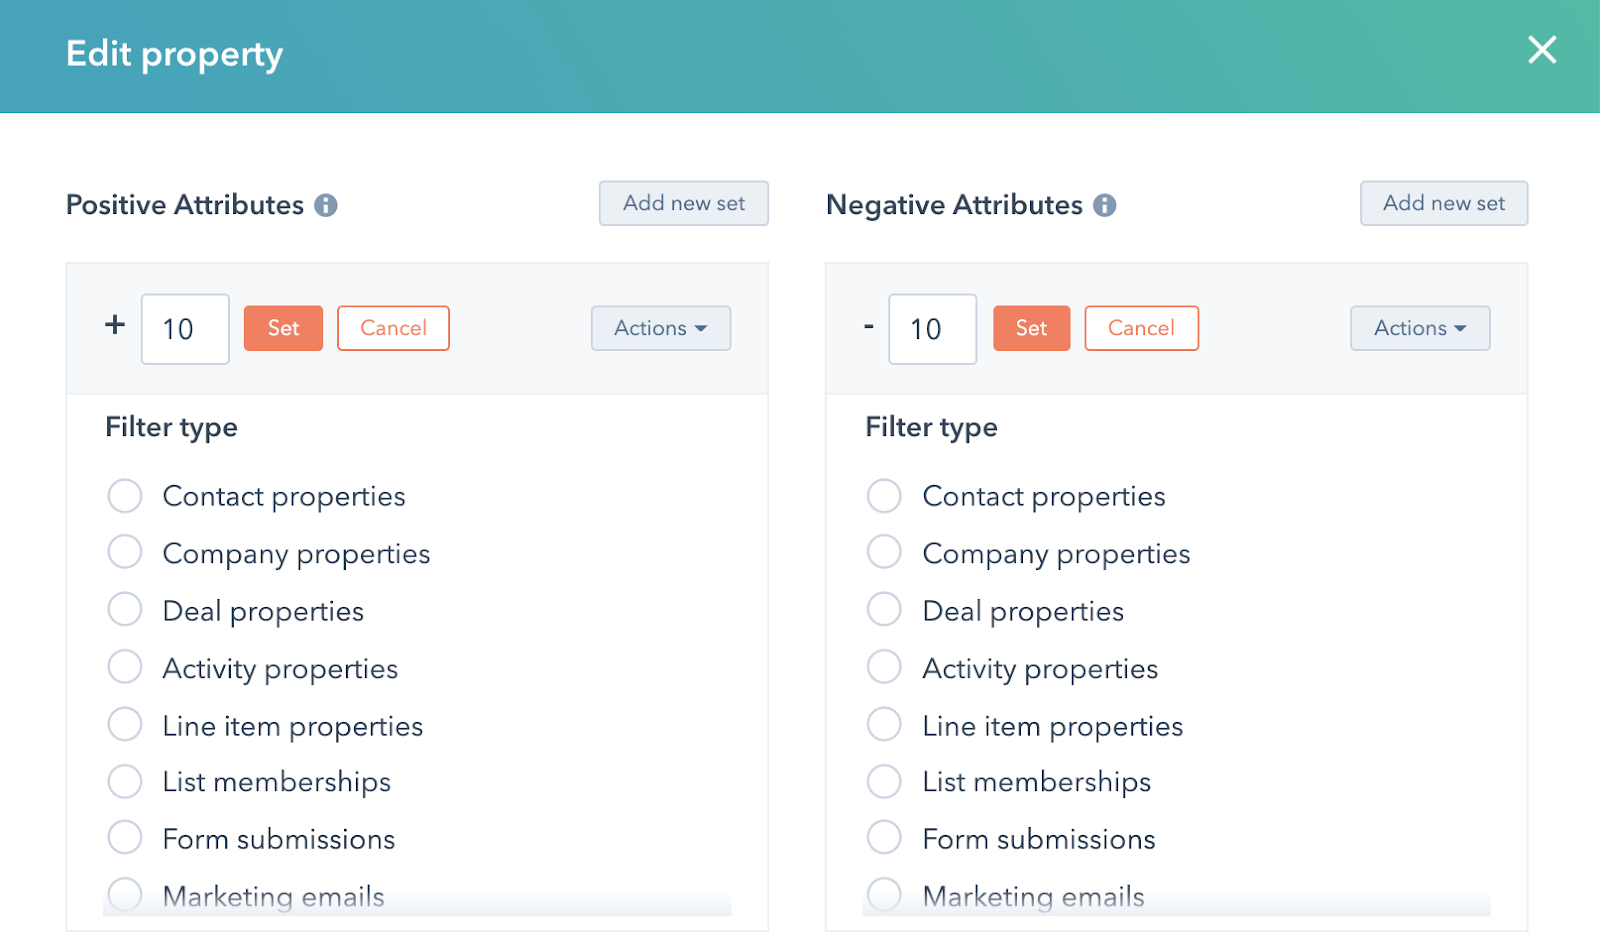Select Activity properties under Negative Attributes

pyautogui.click(x=884, y=667)
